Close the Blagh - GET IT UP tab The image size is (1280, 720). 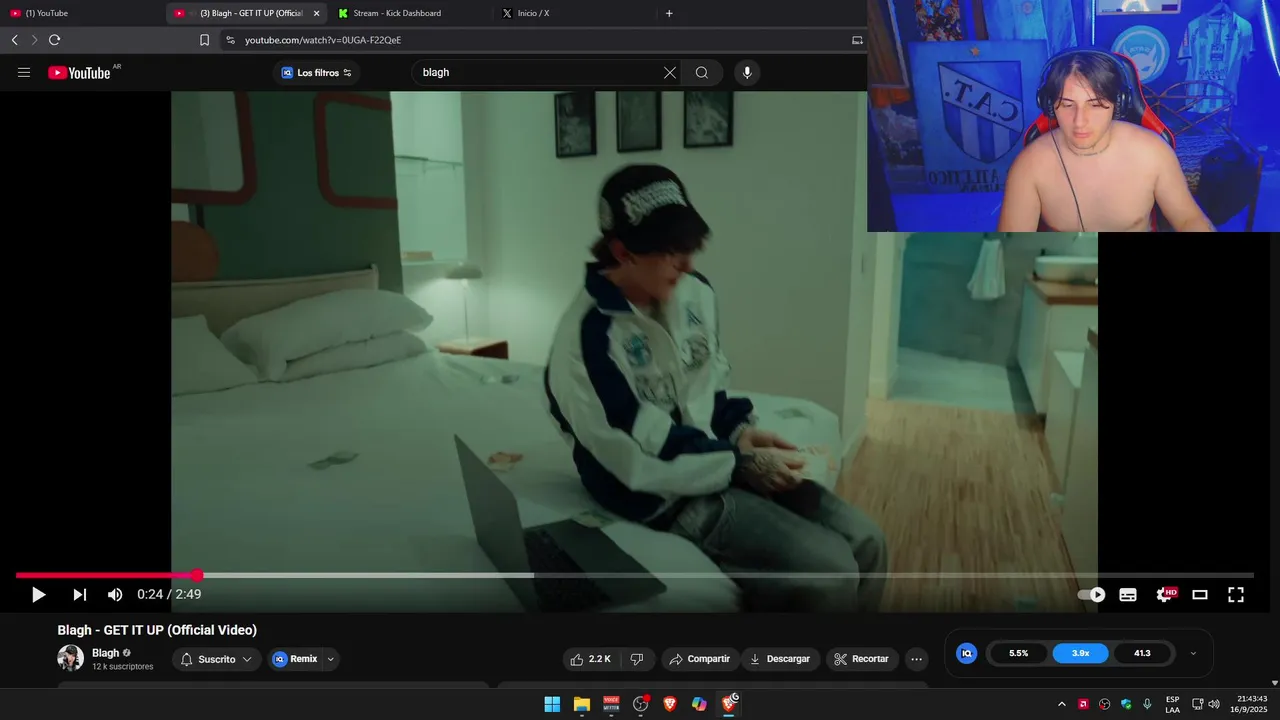tap(317, 13)
